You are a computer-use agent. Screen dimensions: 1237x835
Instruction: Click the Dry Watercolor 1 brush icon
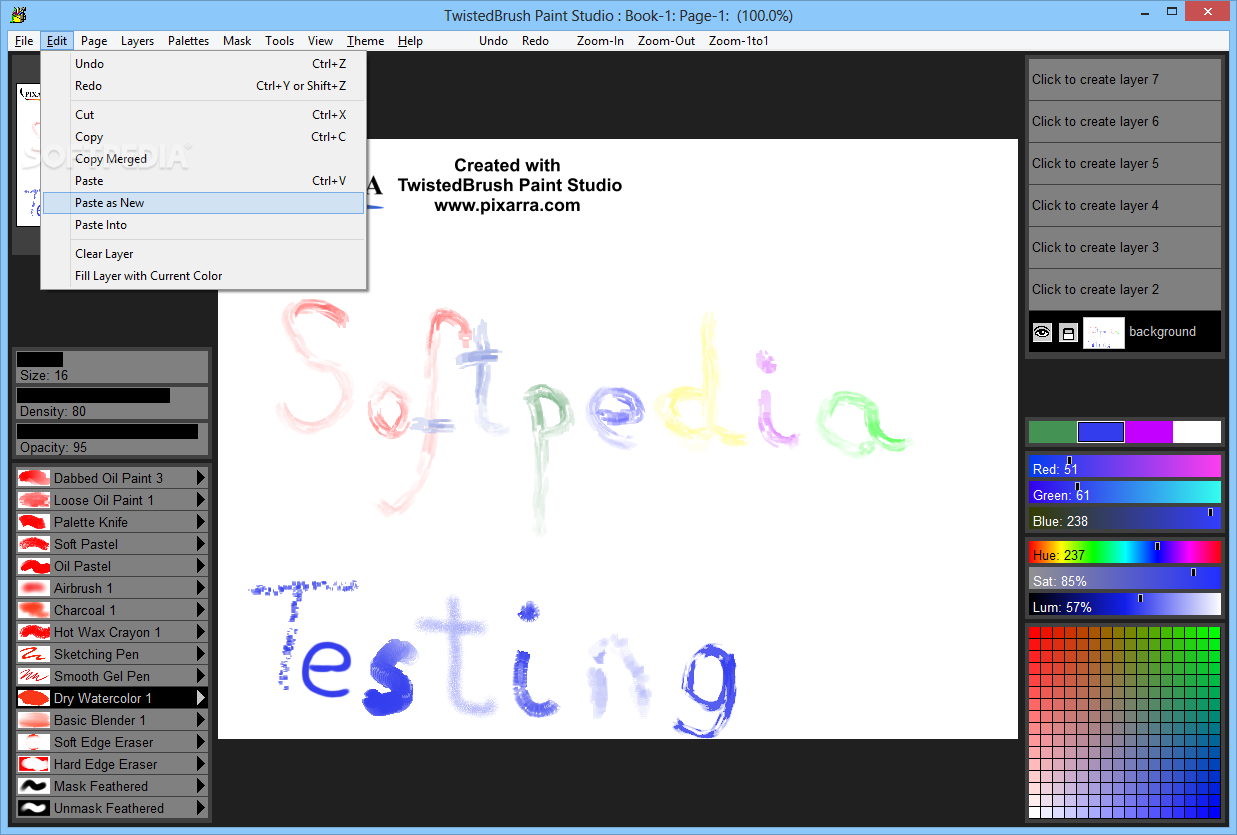34,698
